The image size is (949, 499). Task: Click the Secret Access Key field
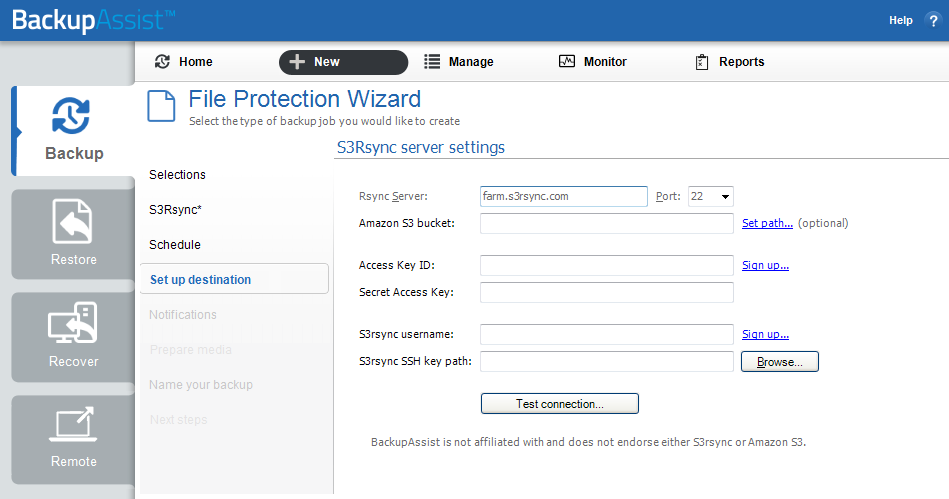(606, 292)
